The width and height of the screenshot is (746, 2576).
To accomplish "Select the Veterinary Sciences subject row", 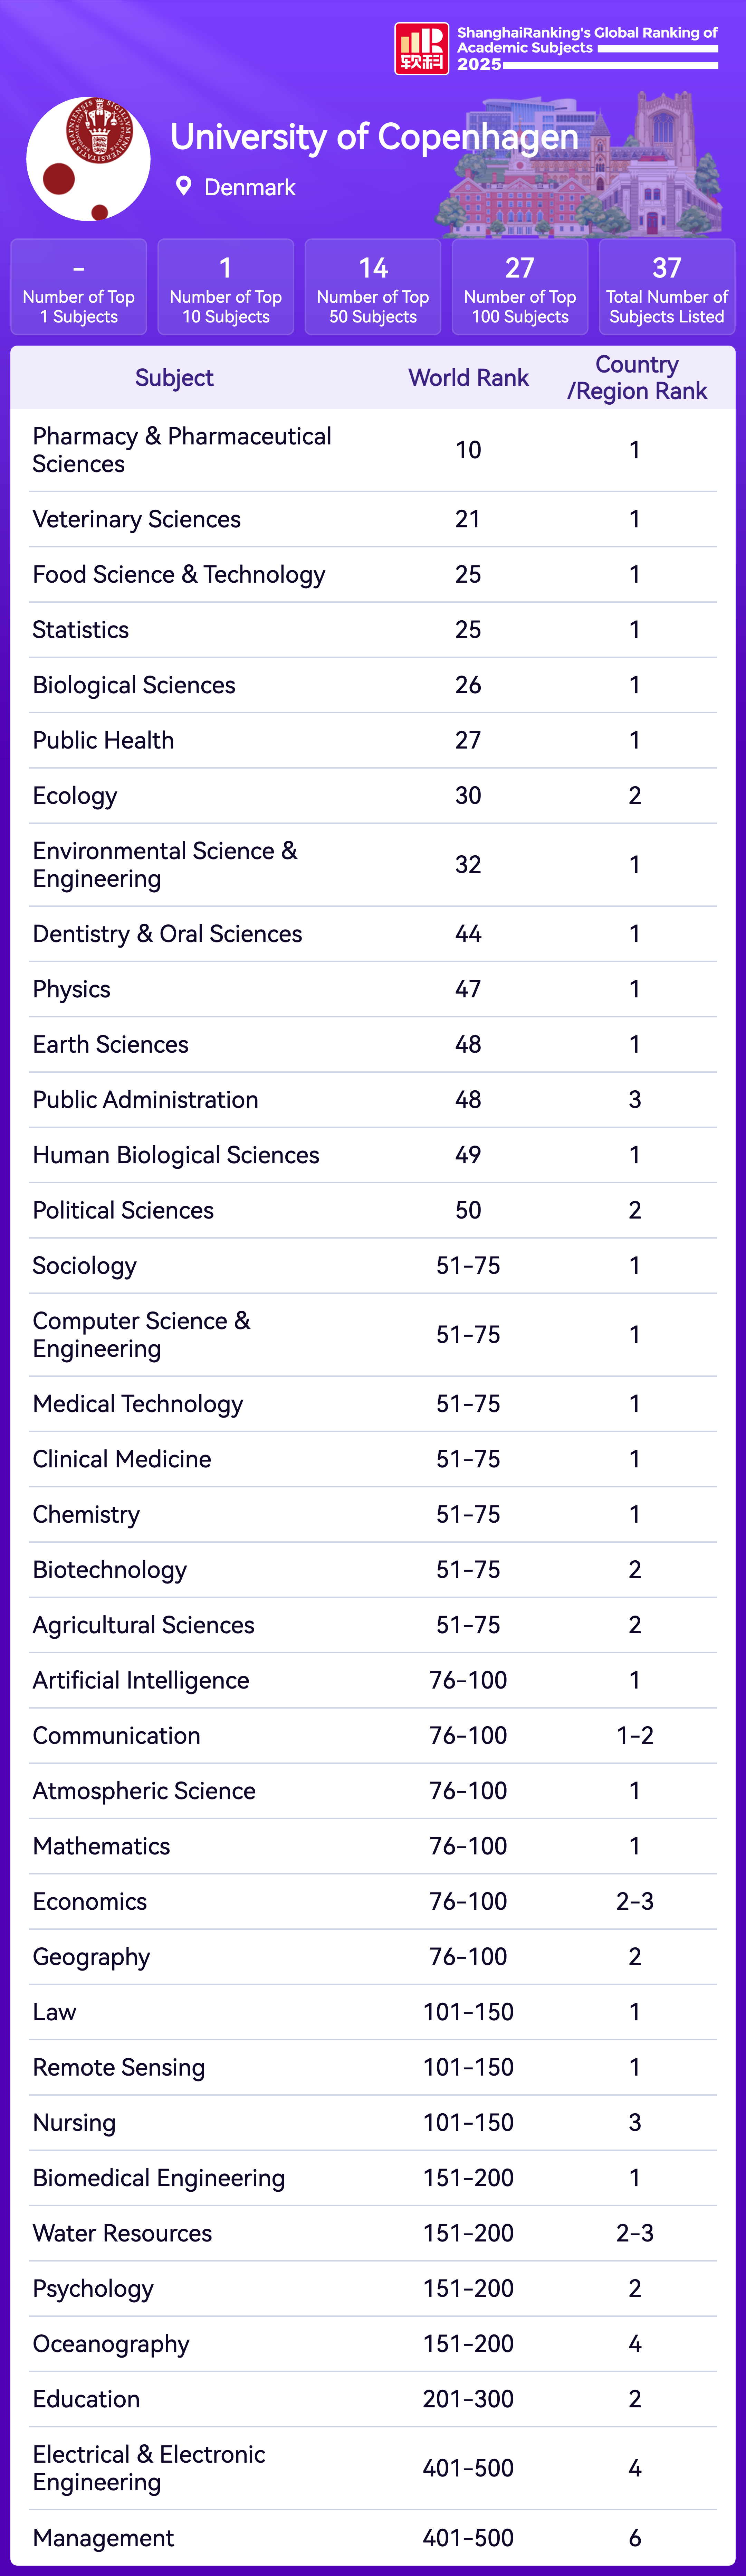I will pyautogui.click(x=137, y=519).
